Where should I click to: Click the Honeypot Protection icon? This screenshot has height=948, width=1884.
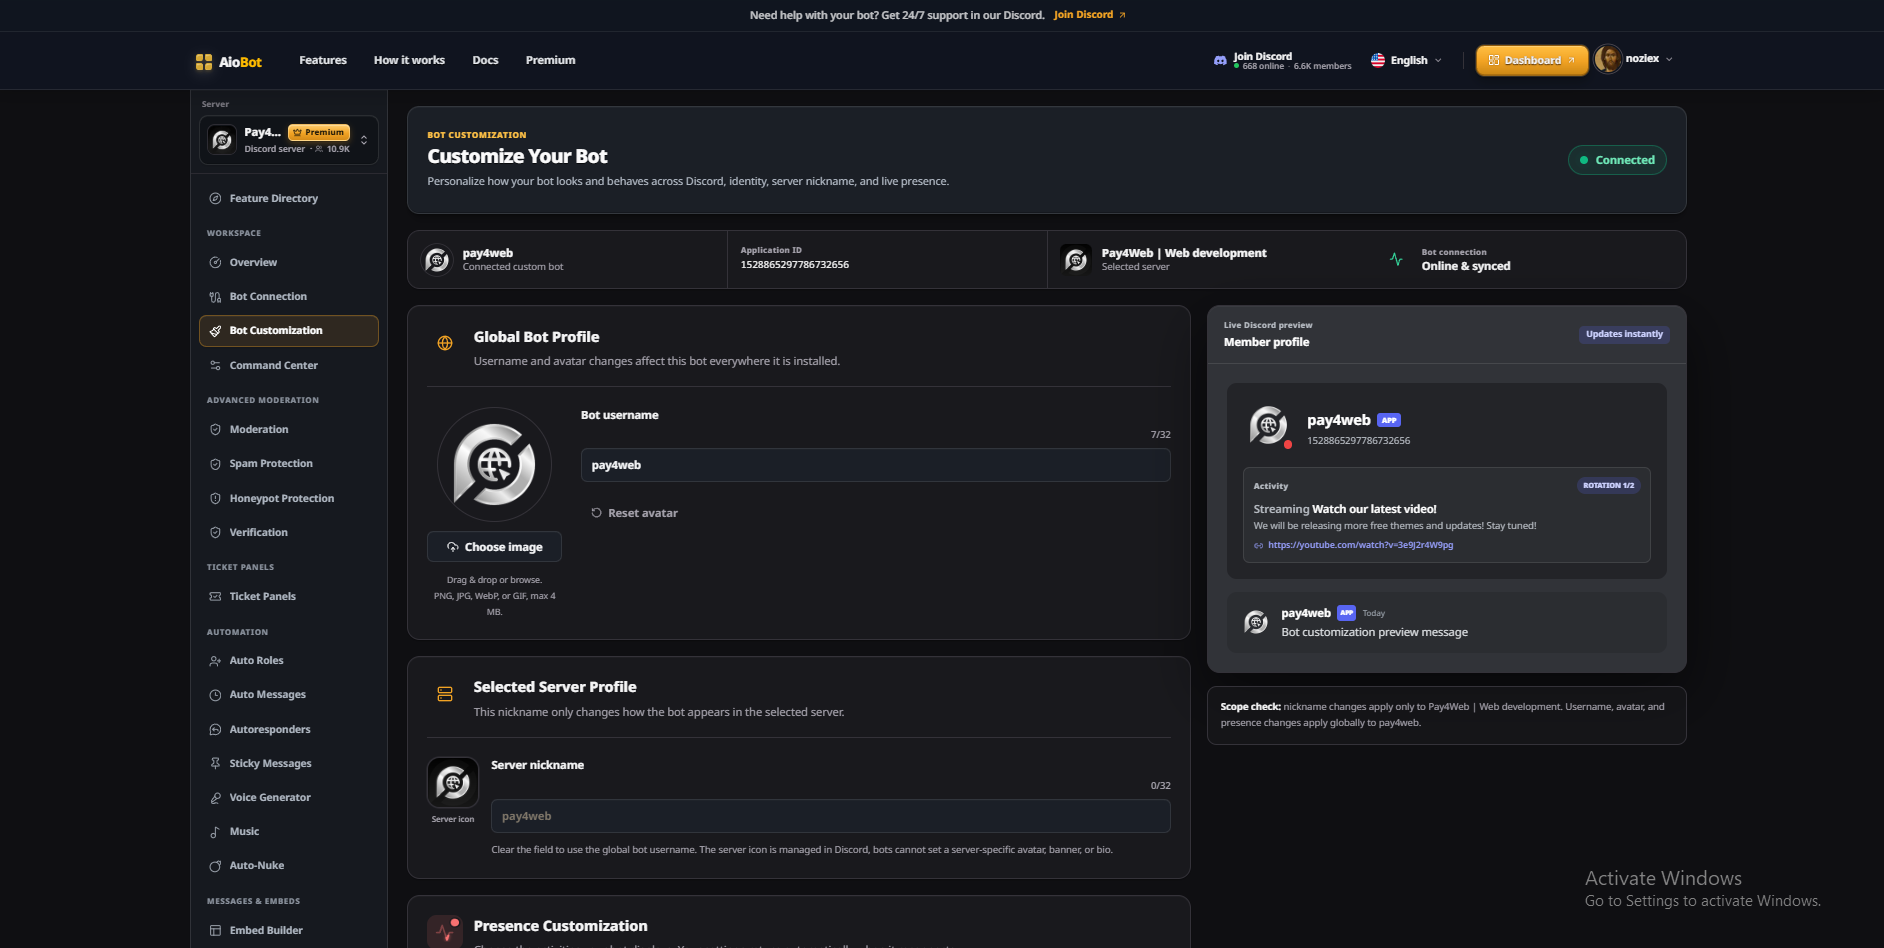(215, 499)
